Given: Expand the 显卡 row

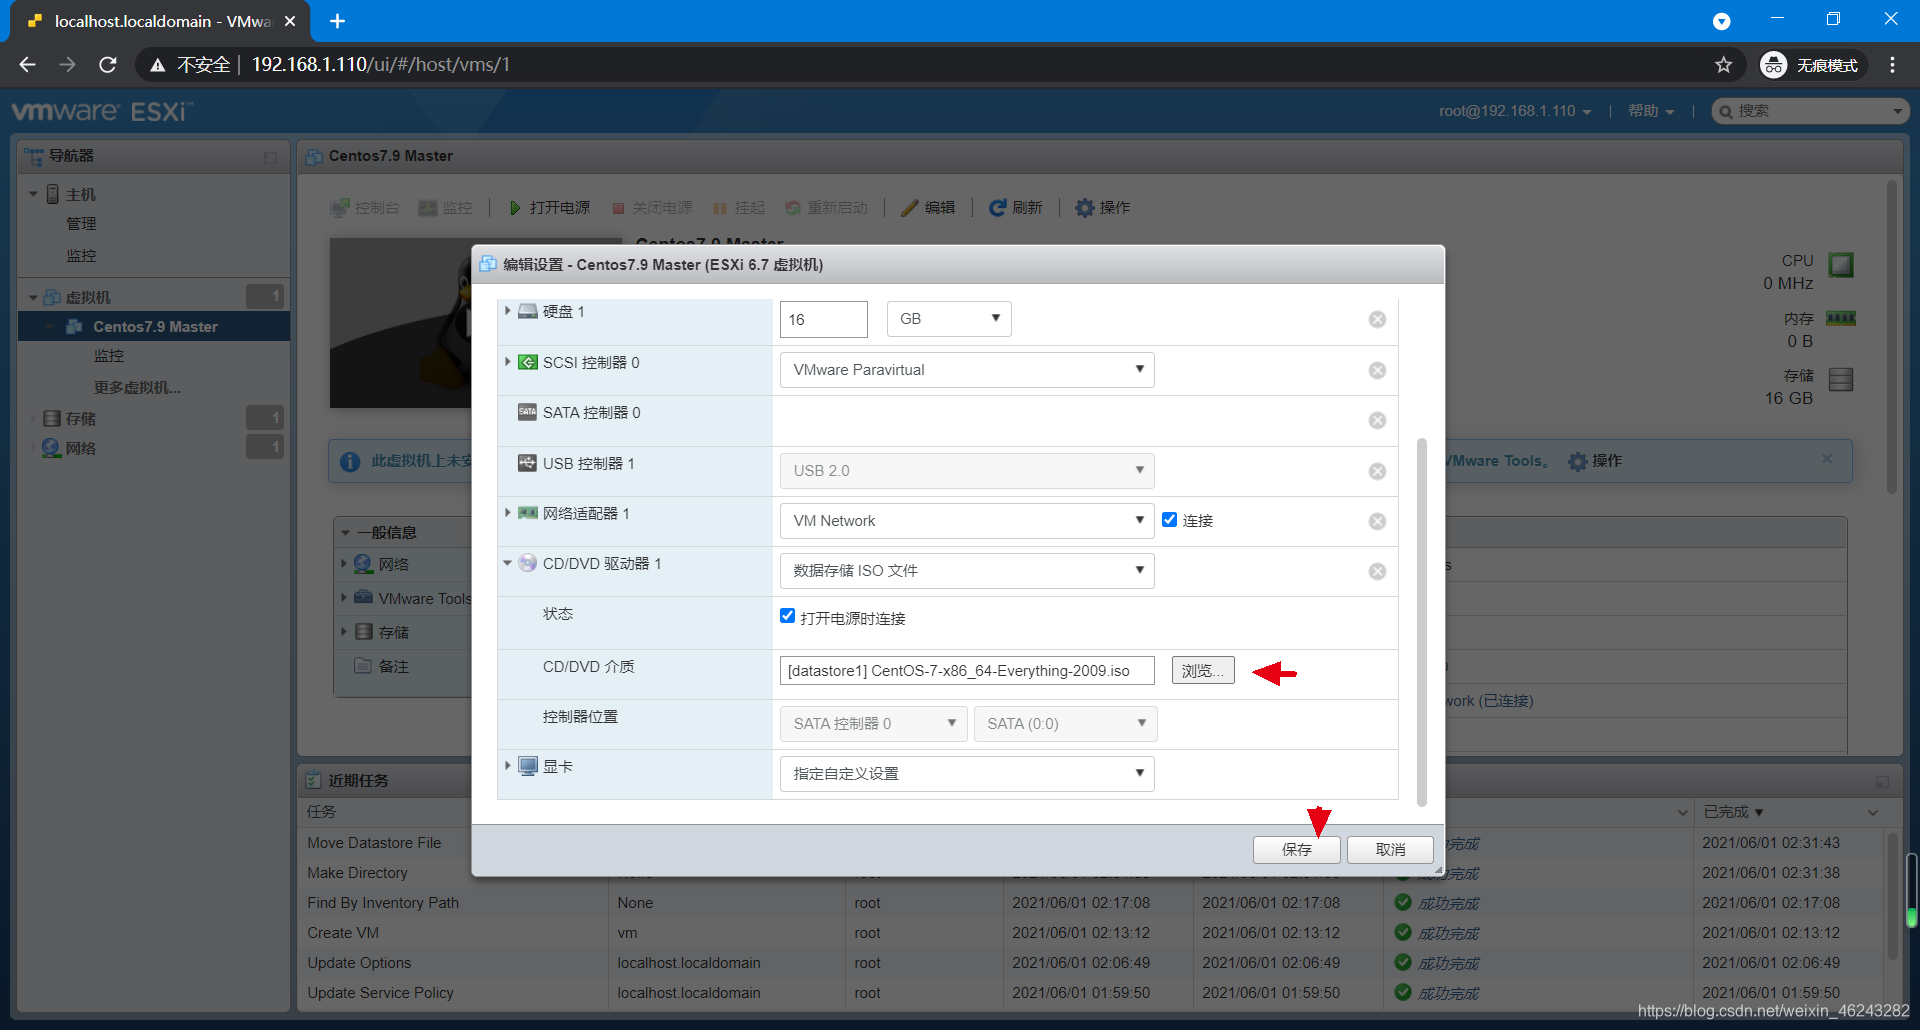Looking at the screenshot, I should point(508,765).
